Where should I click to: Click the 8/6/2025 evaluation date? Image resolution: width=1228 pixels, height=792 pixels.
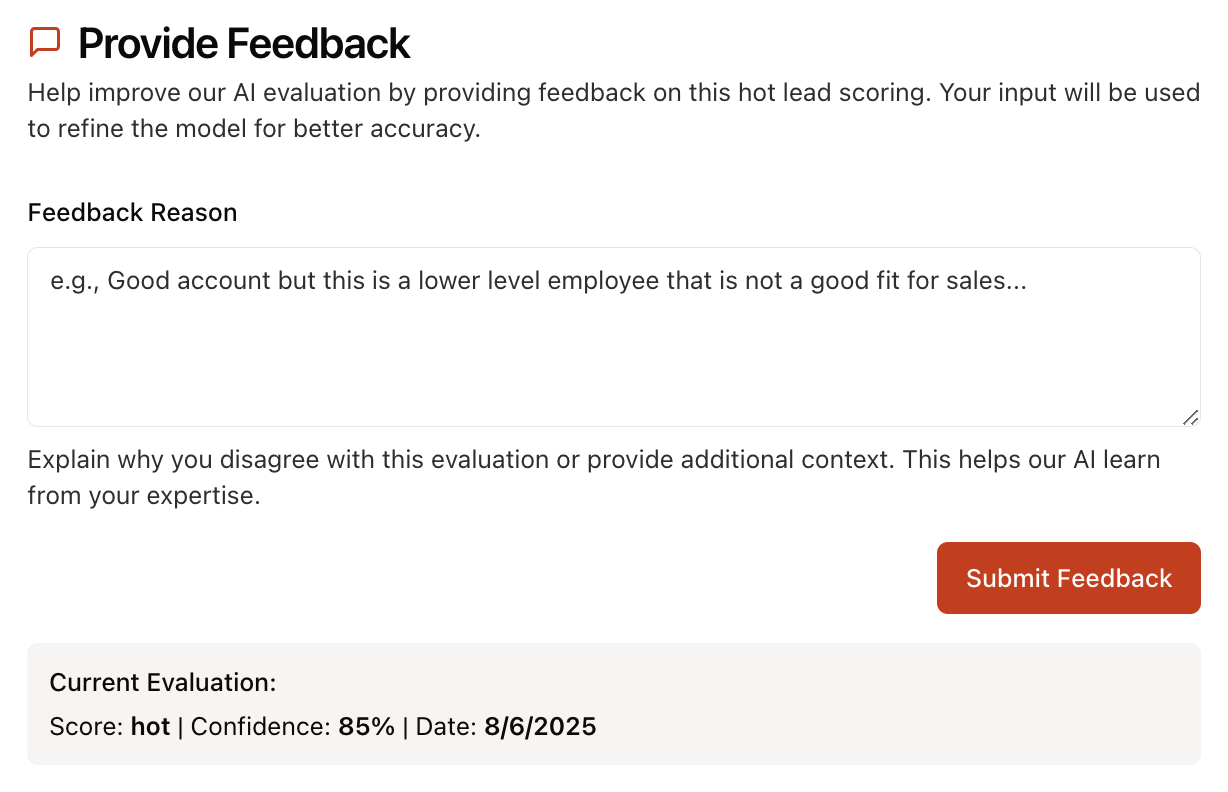coord(541,727)
